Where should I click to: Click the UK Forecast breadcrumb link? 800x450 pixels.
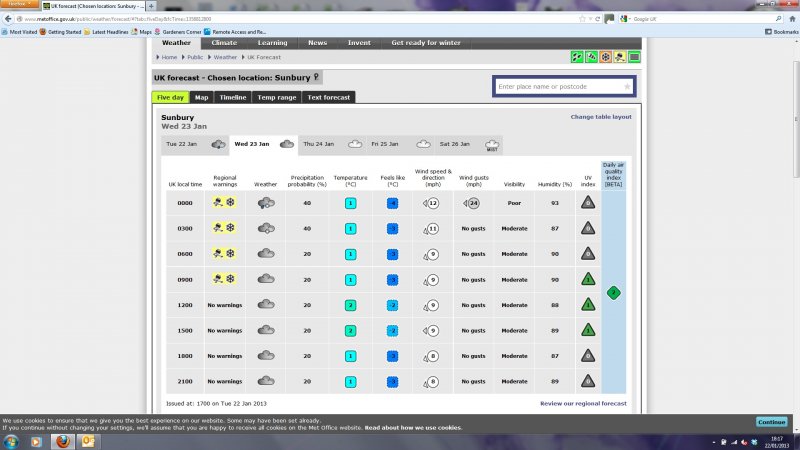(264, 58)
